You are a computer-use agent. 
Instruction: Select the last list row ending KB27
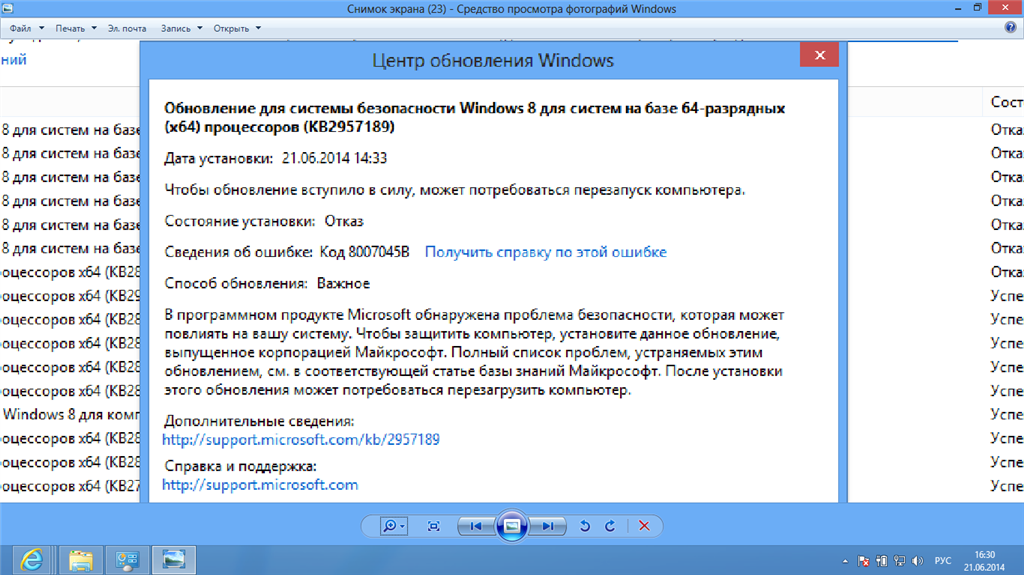[70, 486]
